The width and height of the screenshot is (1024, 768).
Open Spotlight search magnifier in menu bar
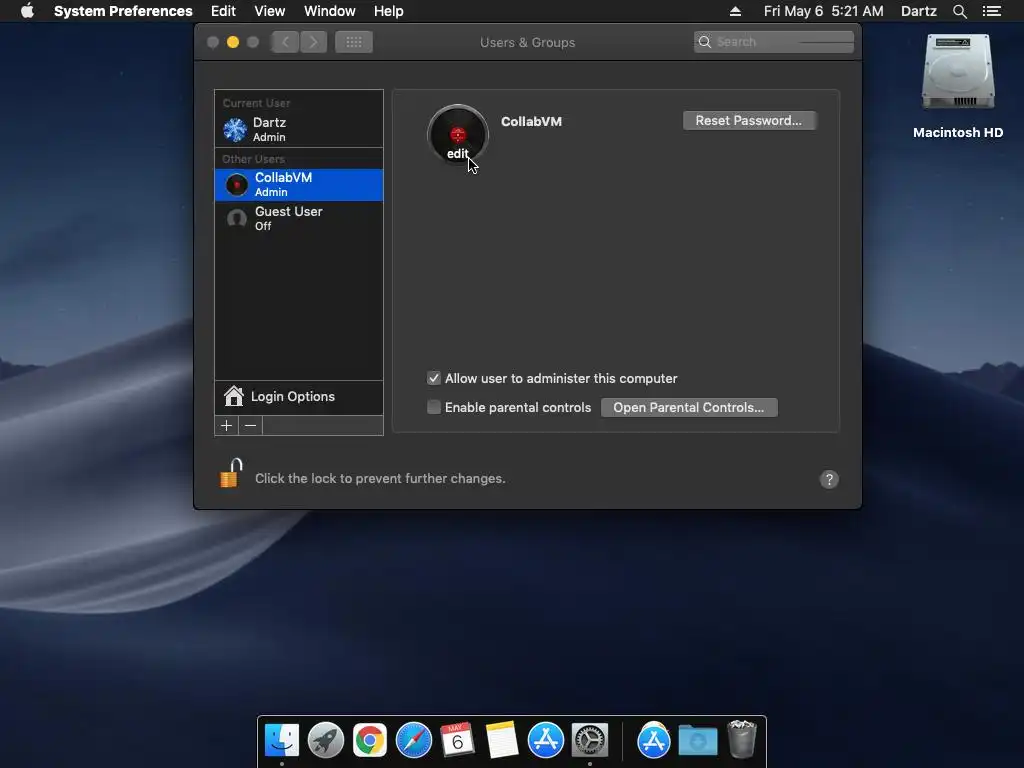pos(959,11)
